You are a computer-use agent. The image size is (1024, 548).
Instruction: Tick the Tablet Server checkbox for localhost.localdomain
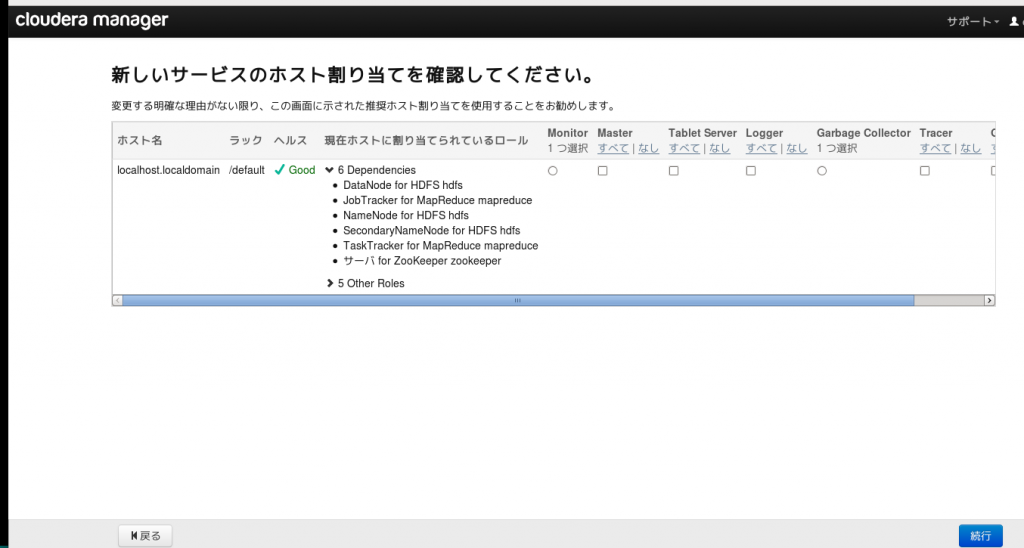[x=673, y=170]
